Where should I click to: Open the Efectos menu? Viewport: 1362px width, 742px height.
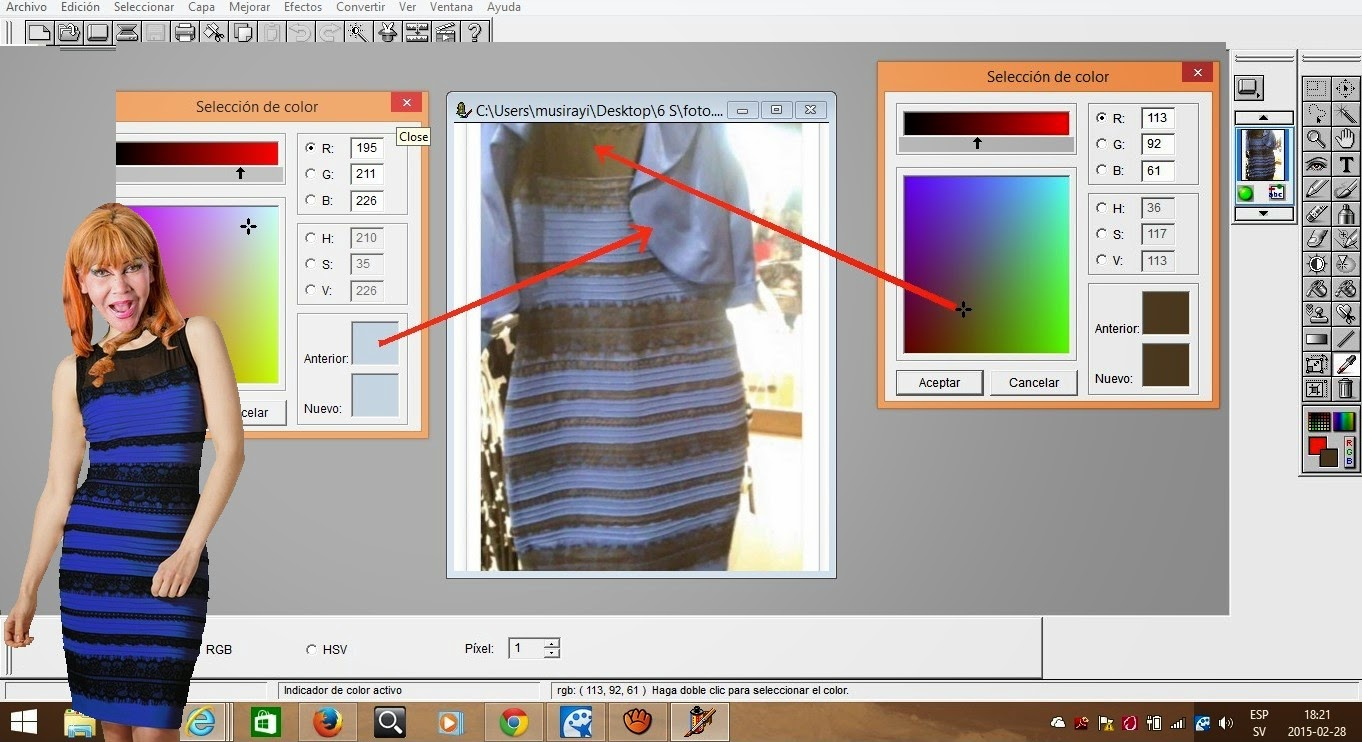303,7
